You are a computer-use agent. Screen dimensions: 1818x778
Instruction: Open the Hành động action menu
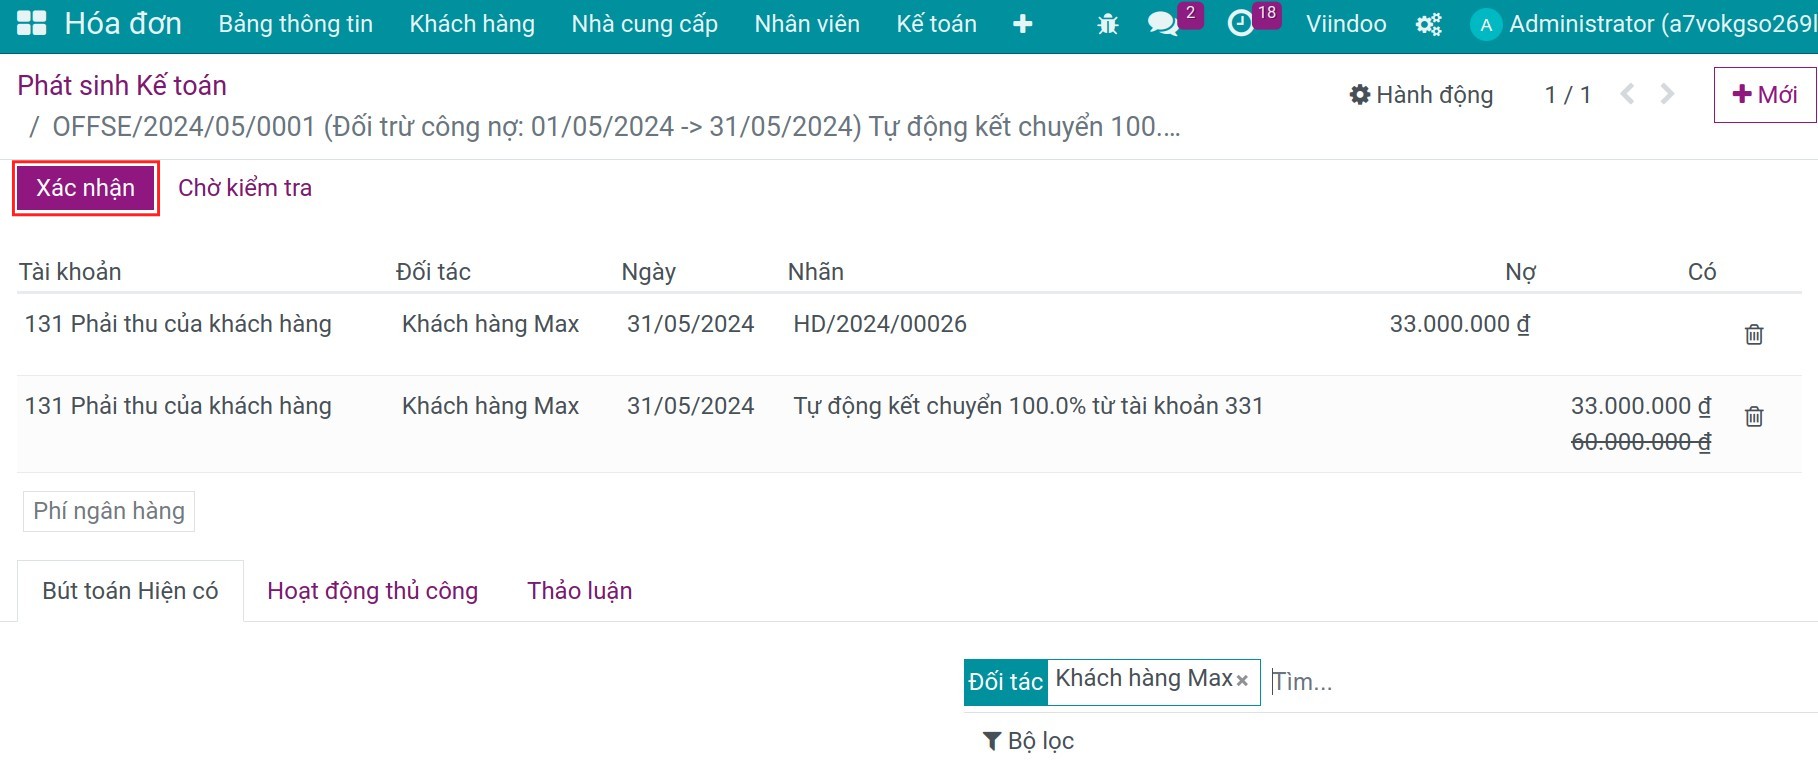pyautogui.click(x=1421, y=95)
